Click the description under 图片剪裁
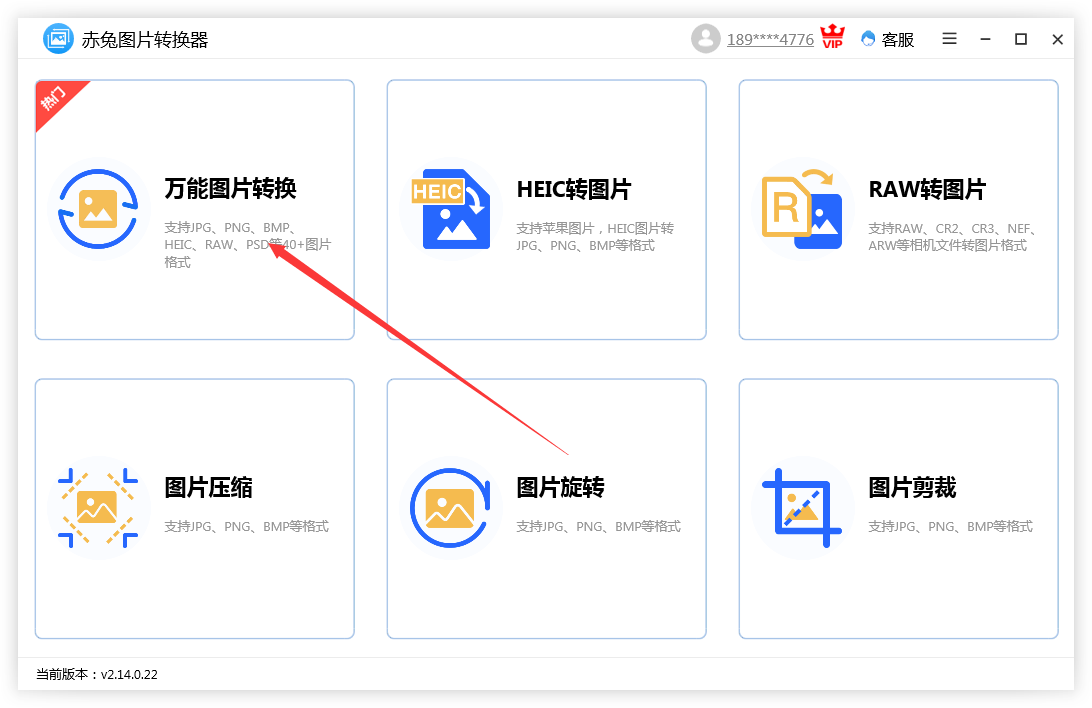This screenshot has height=708, width=1092. pos(951,526)
